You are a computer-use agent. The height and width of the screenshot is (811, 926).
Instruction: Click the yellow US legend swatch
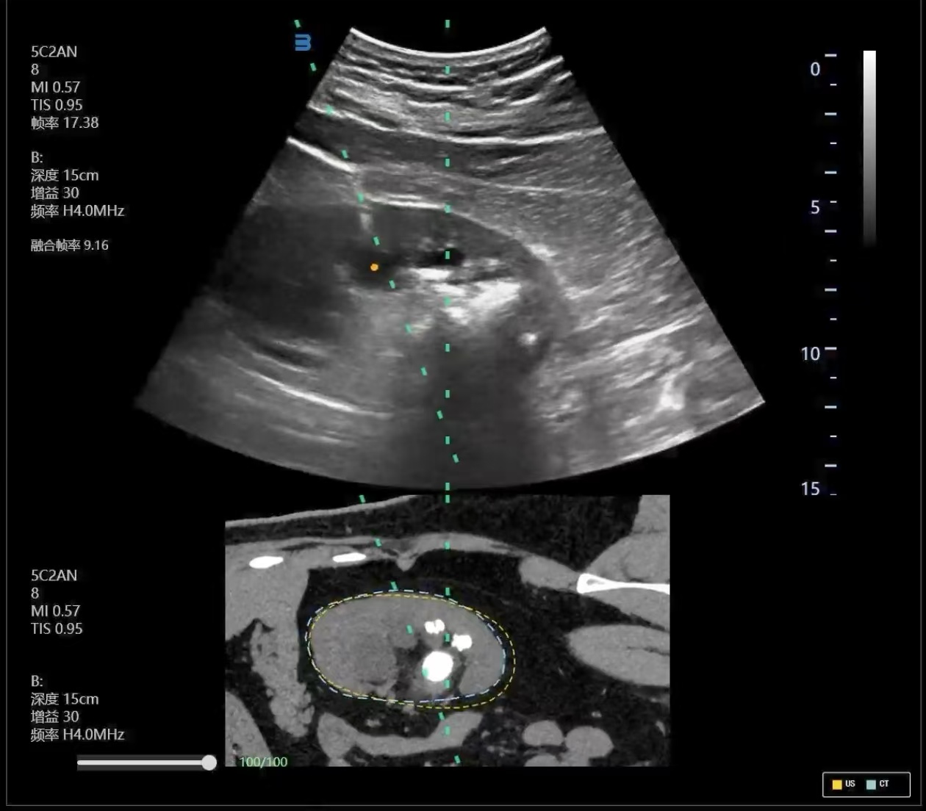(x=837, y=784)
